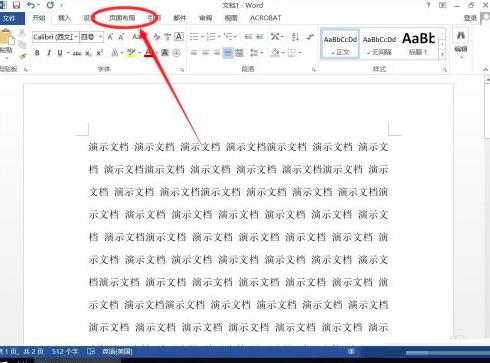This screenshot has width=490, height=363.
Task: Open the Clipboard (剪贴板) dialog launcher
Action: pos(26,70)
